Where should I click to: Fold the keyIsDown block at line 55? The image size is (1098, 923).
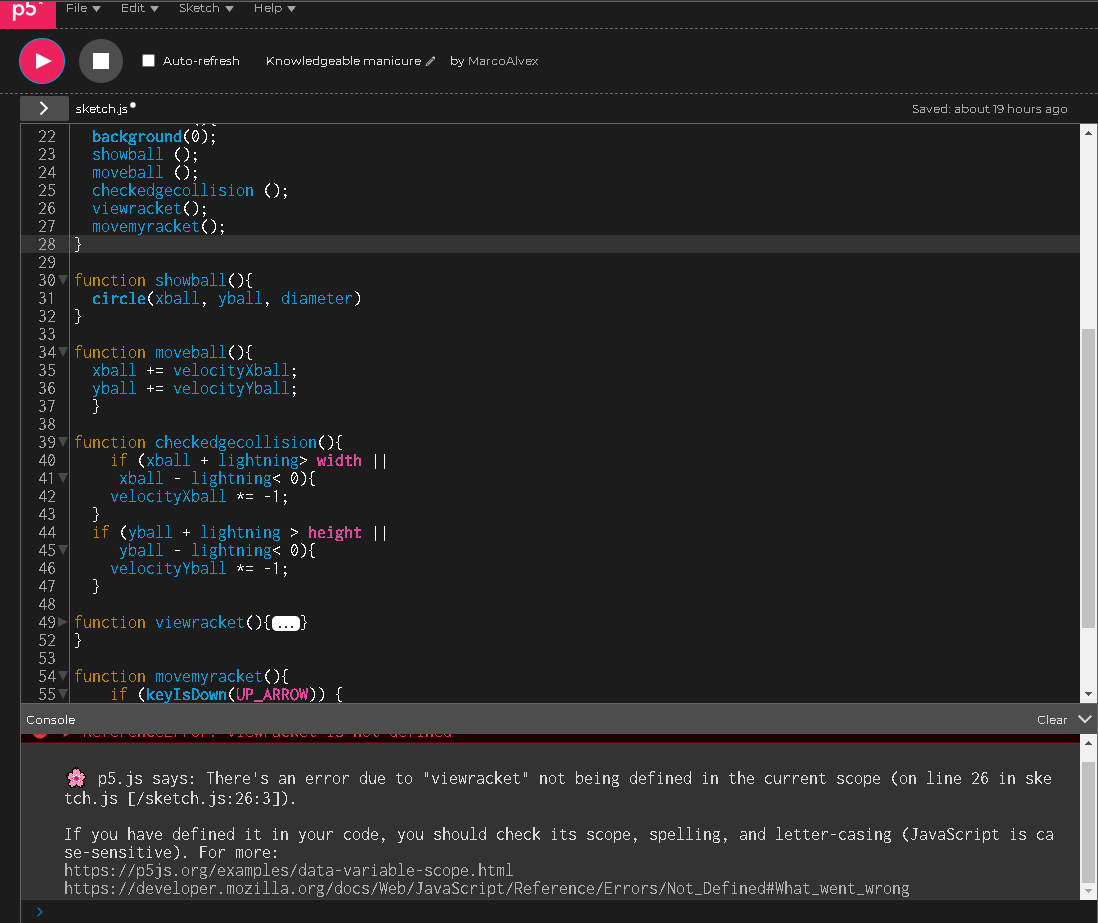[63, 695]
